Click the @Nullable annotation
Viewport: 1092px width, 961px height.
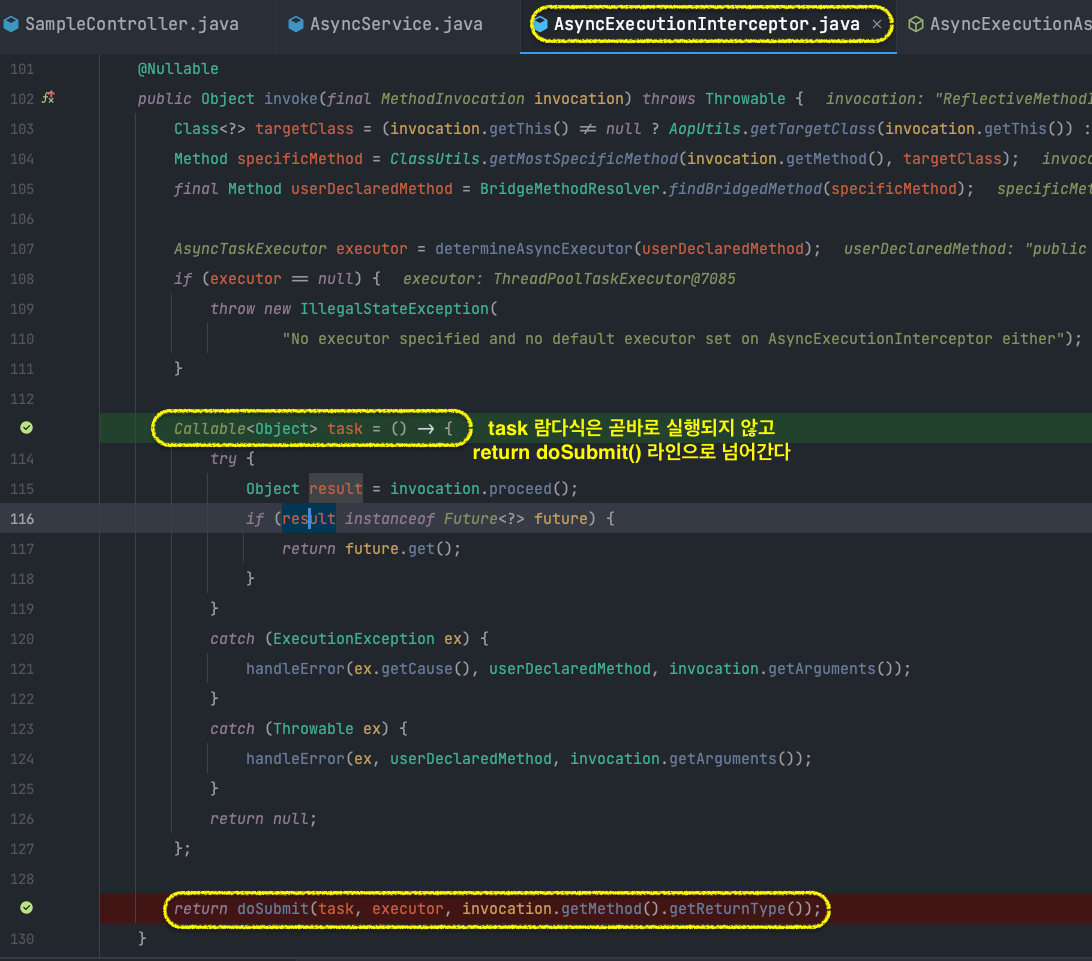tap(178, 69)
